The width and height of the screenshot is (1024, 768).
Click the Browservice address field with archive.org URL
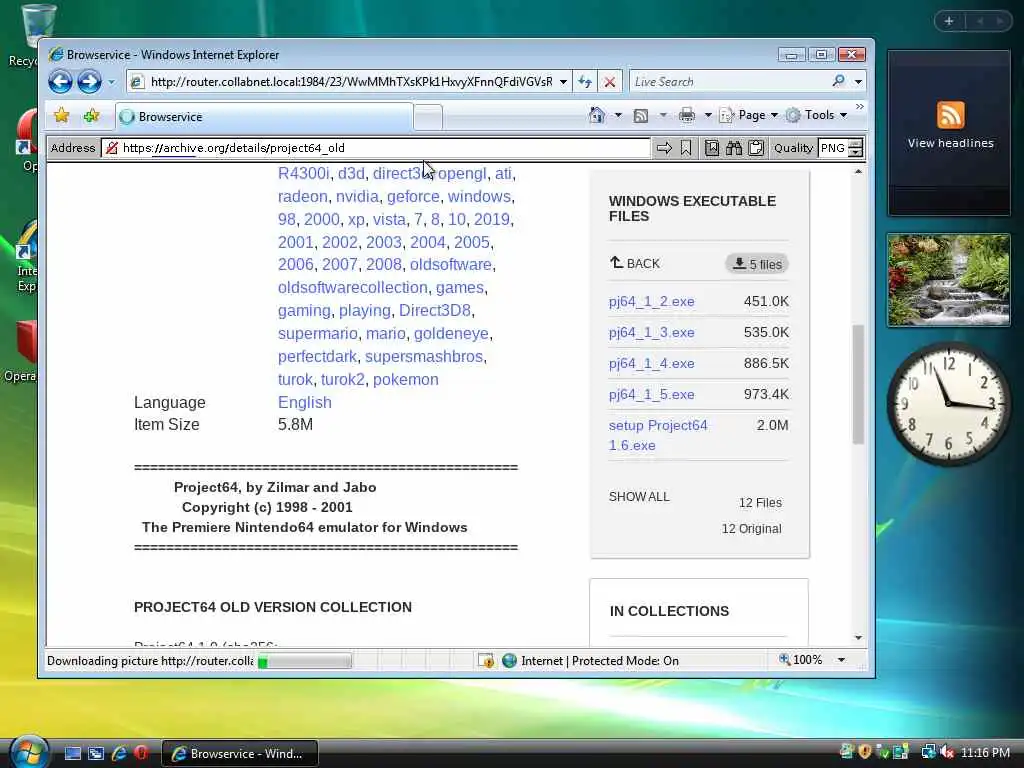point(376,148)
